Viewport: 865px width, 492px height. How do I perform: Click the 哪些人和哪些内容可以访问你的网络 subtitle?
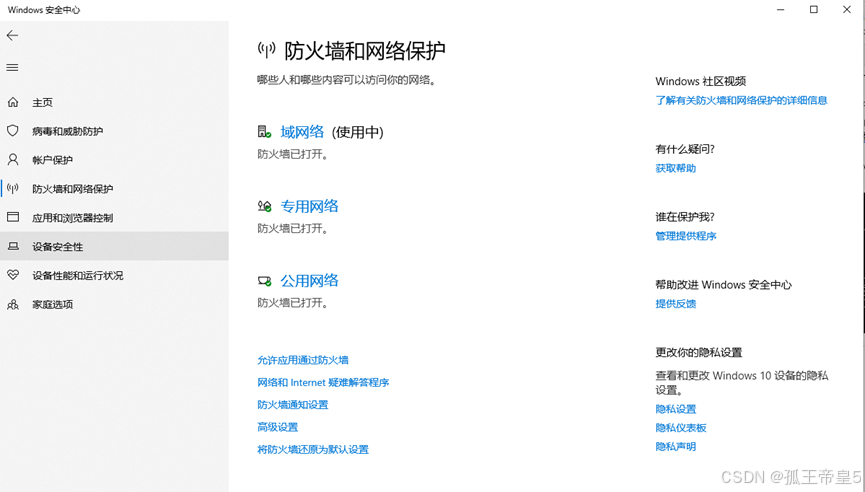coord(347,81)
